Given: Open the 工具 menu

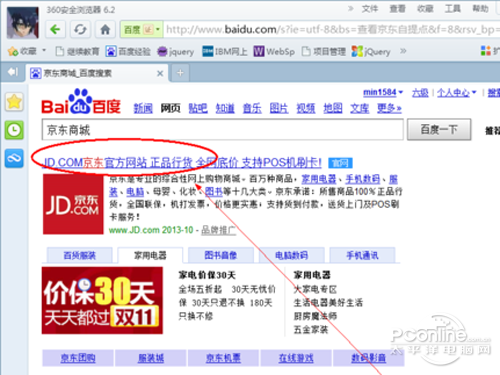Looking at the screenshot, I should [x=452, y=9].
